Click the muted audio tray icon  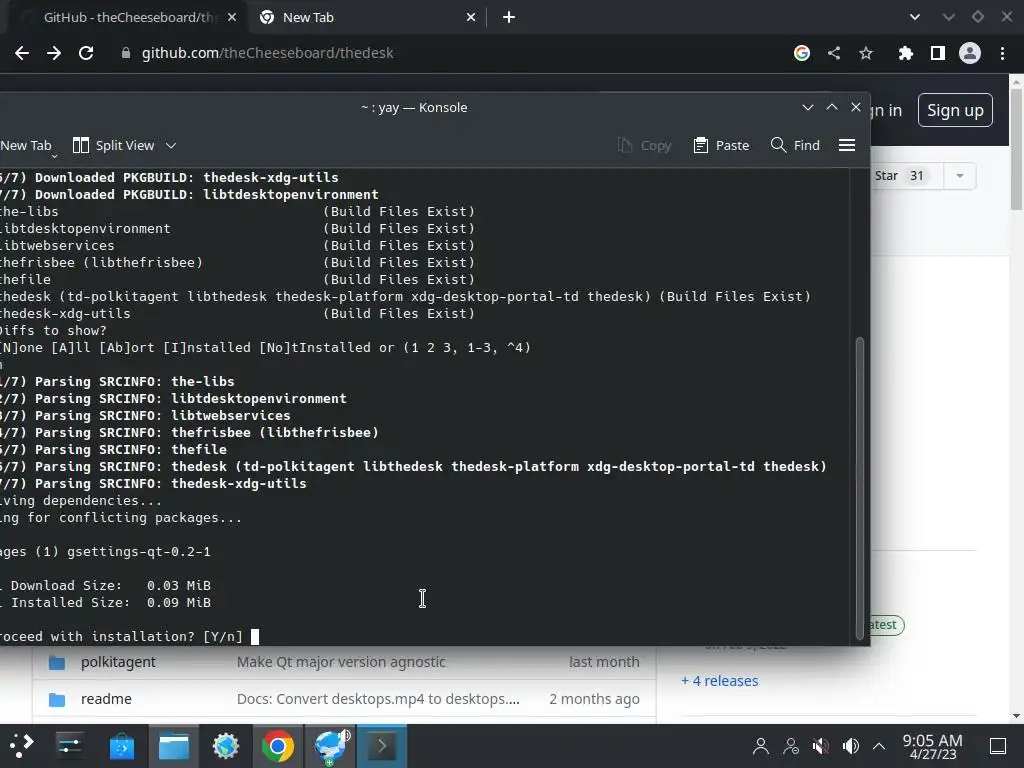pos(821,746)
